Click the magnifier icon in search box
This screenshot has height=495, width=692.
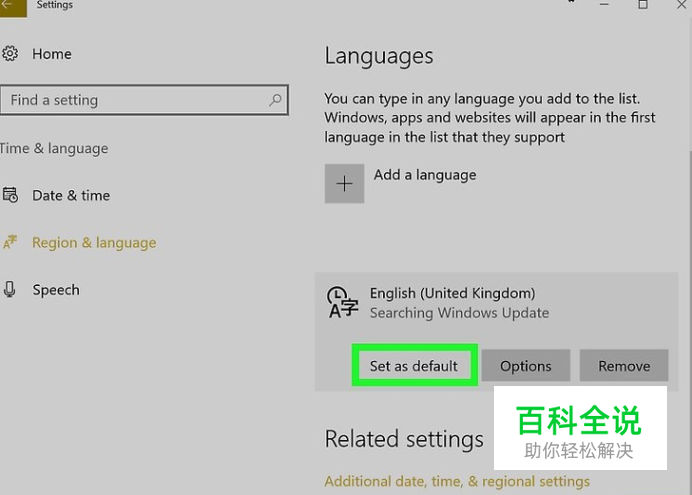[x=275, y=100]
